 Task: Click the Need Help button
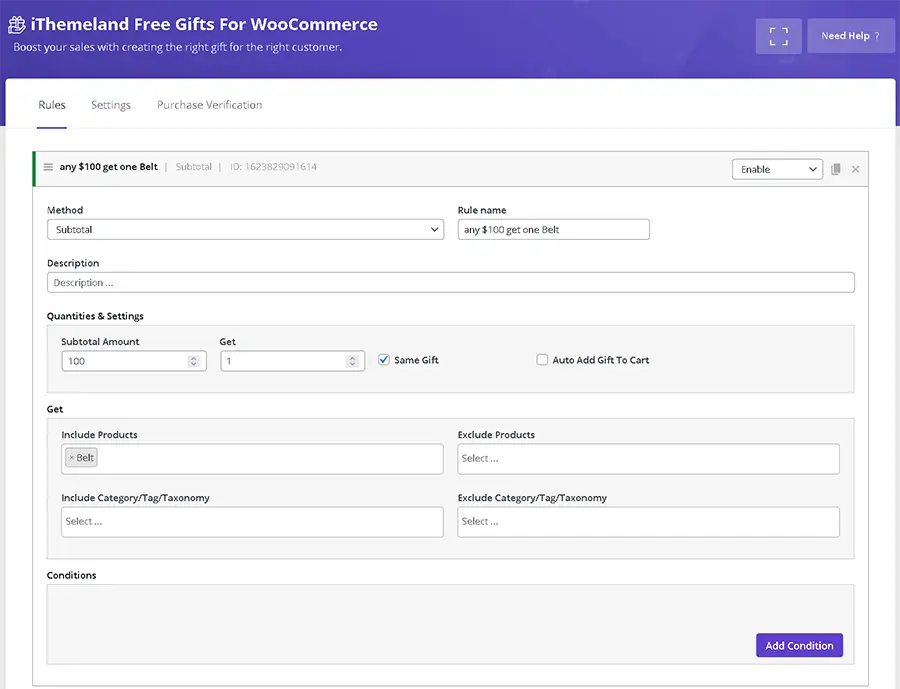coord(850,36)
